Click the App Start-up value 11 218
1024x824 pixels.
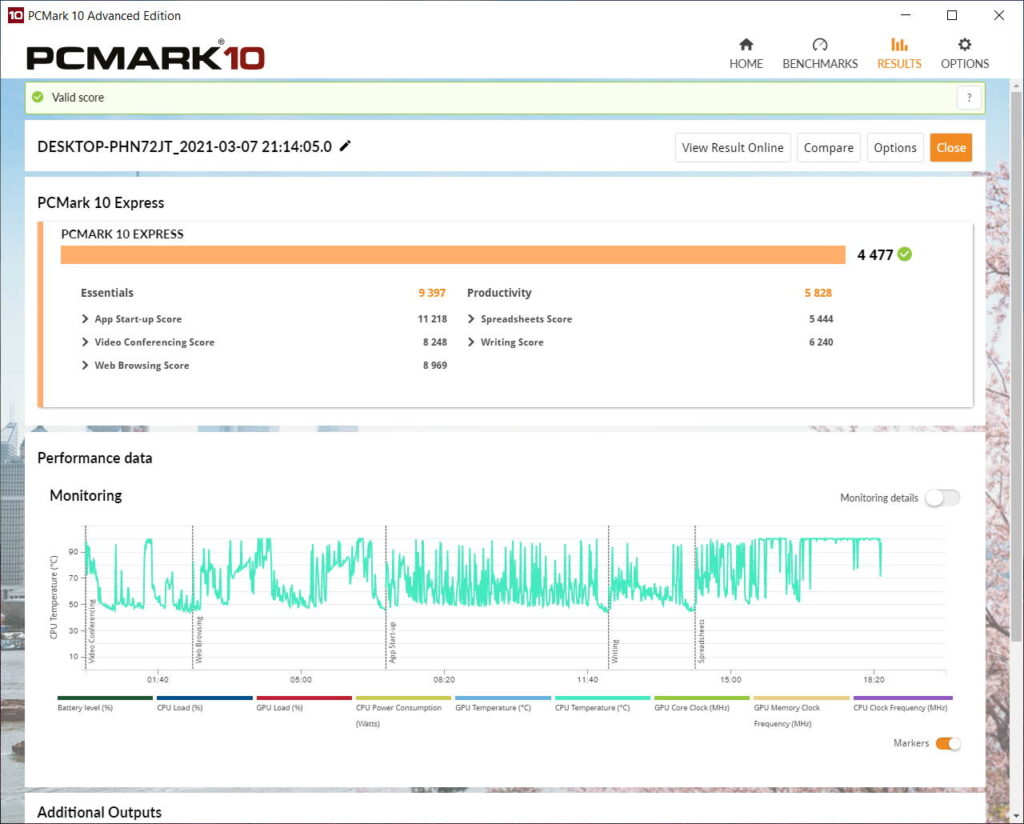pyautogui.click(x=432, y=319)
